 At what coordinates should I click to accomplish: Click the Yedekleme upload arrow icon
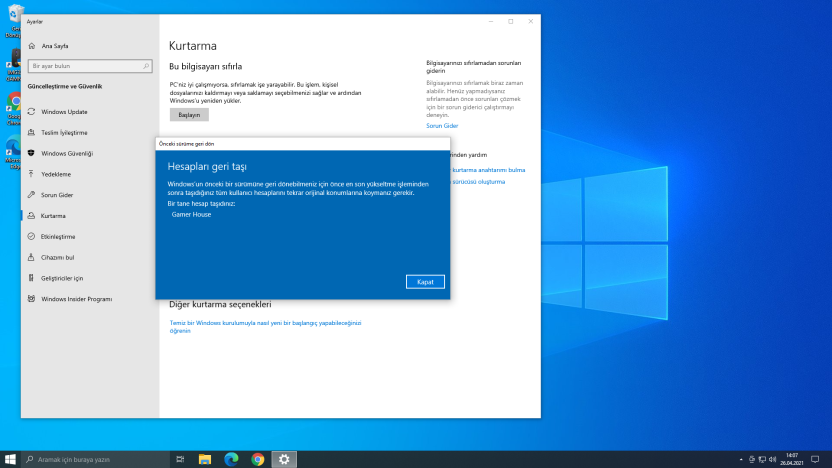tap(31, 174)
